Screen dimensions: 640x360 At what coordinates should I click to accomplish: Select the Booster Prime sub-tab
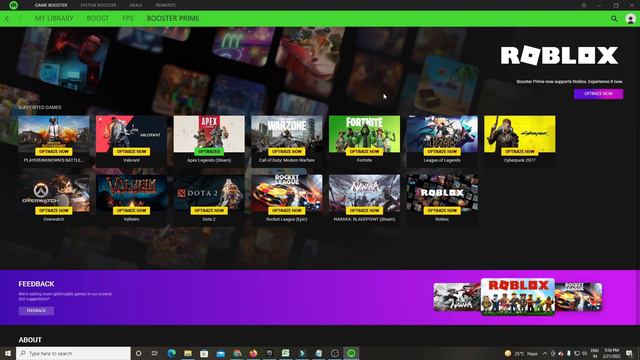pyautogui.click(x=173, y=18)
